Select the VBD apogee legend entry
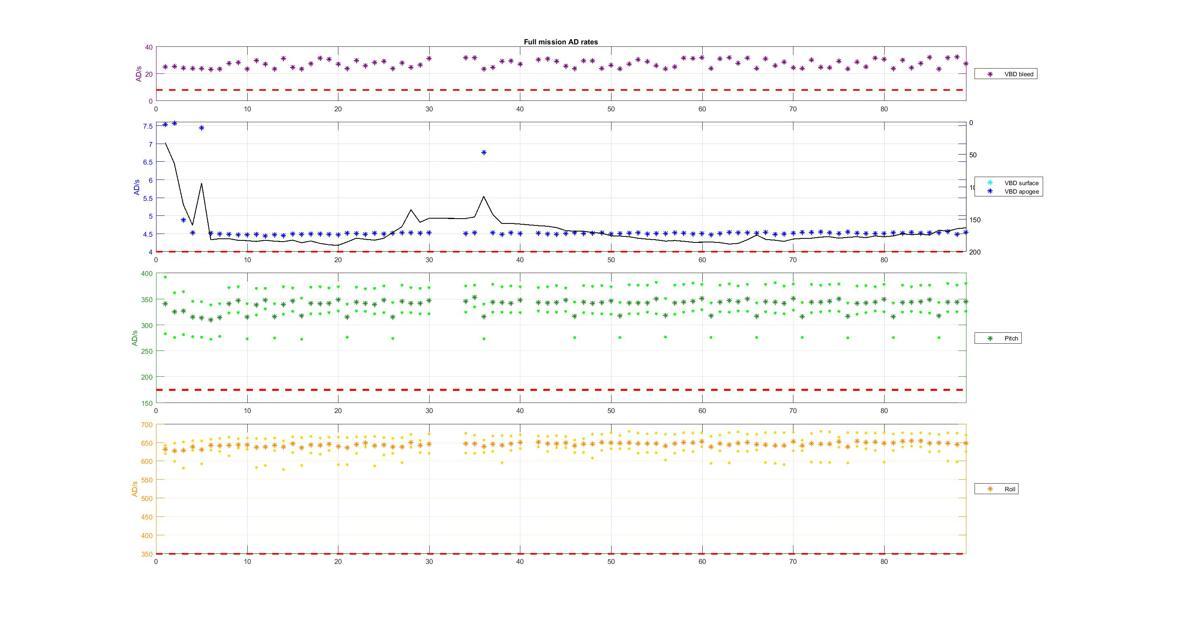 tap(1010, 191)
